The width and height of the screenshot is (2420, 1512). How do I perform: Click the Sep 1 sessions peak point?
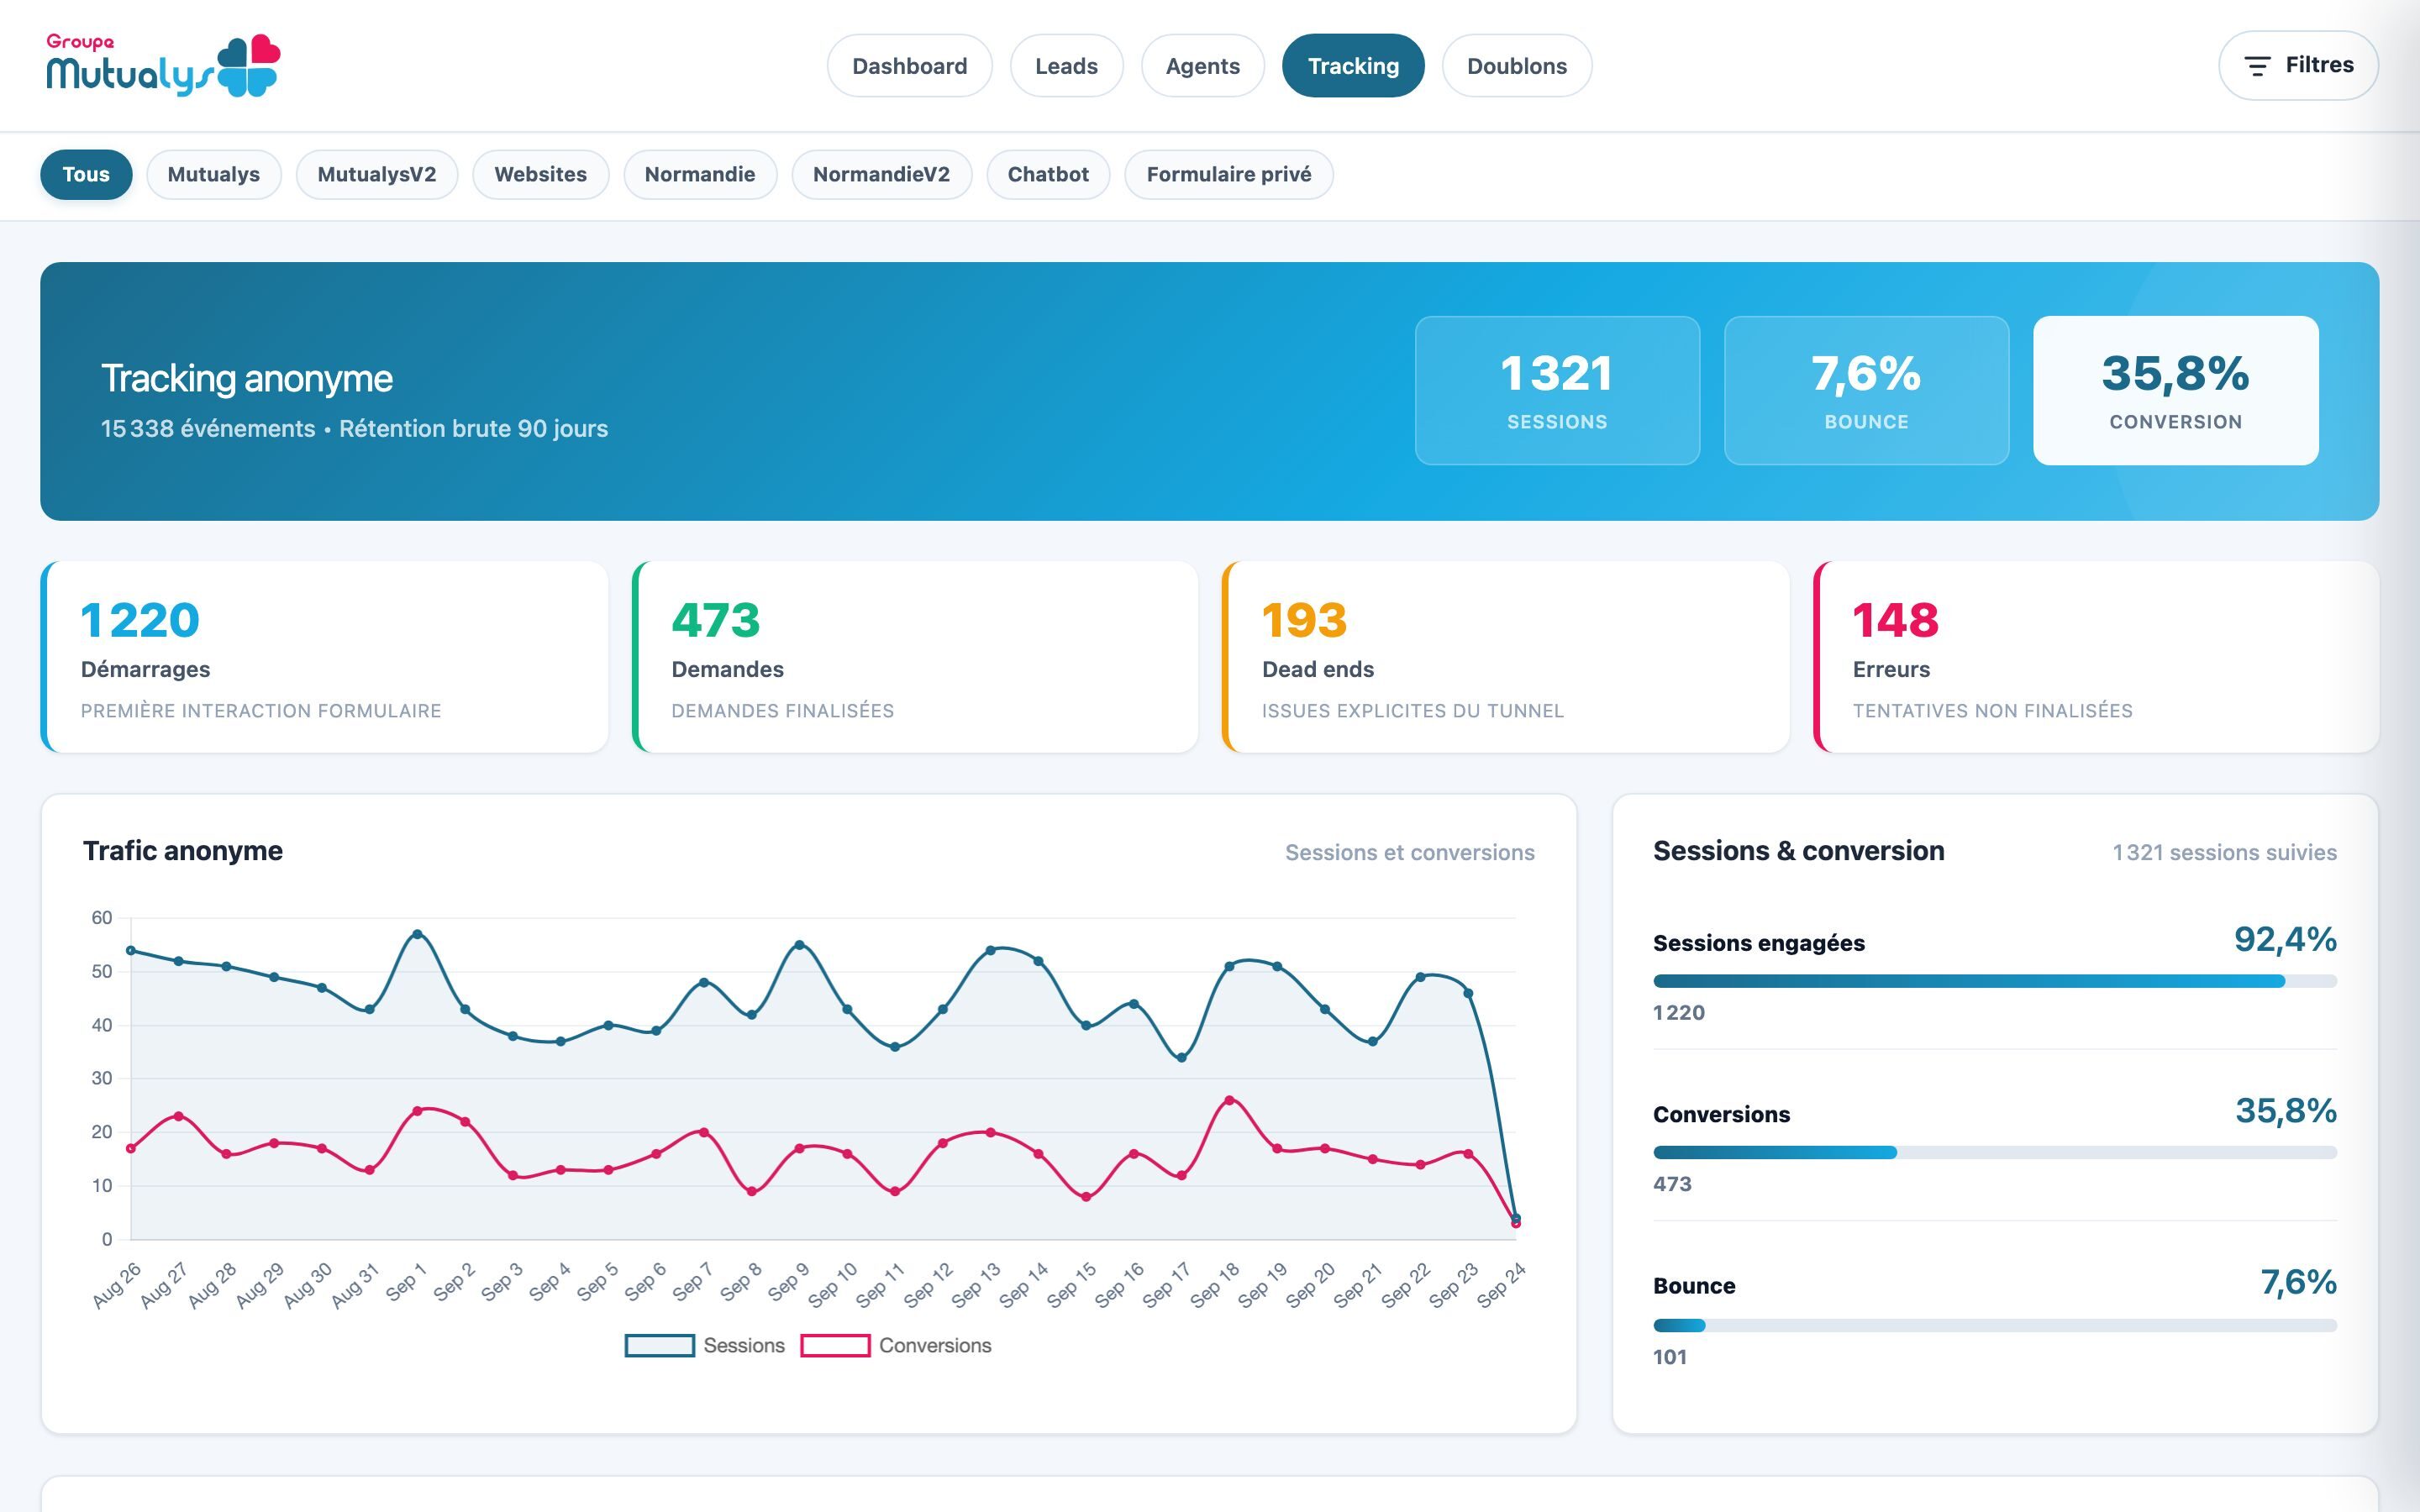point(417,934)
